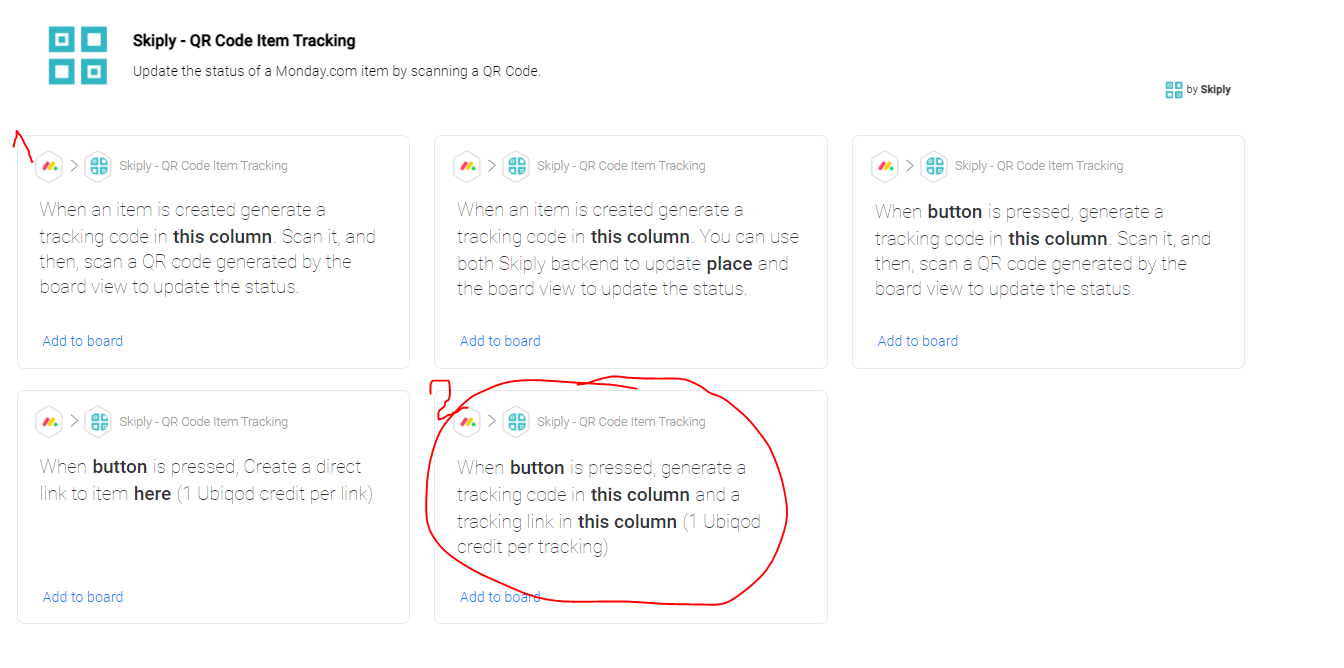Choose 'button' field in 'tracking link' card

coord(537,468)
